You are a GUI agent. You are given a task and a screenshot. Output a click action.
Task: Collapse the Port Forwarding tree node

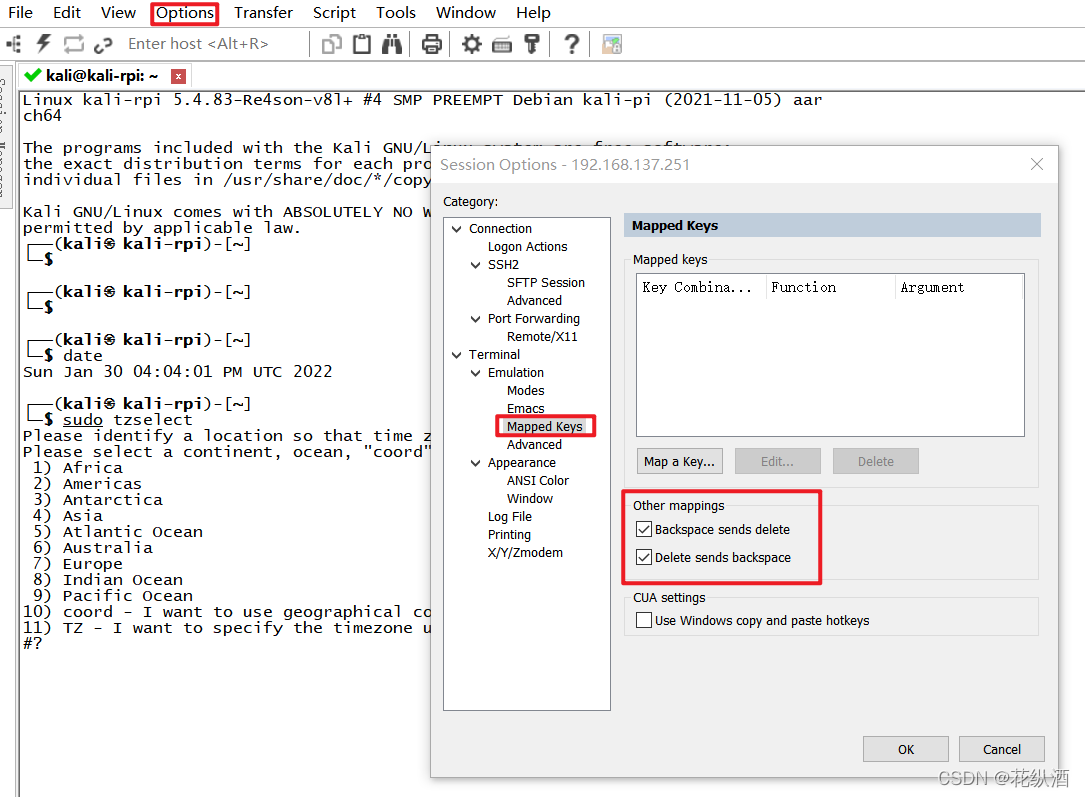(x=475, y=319)
